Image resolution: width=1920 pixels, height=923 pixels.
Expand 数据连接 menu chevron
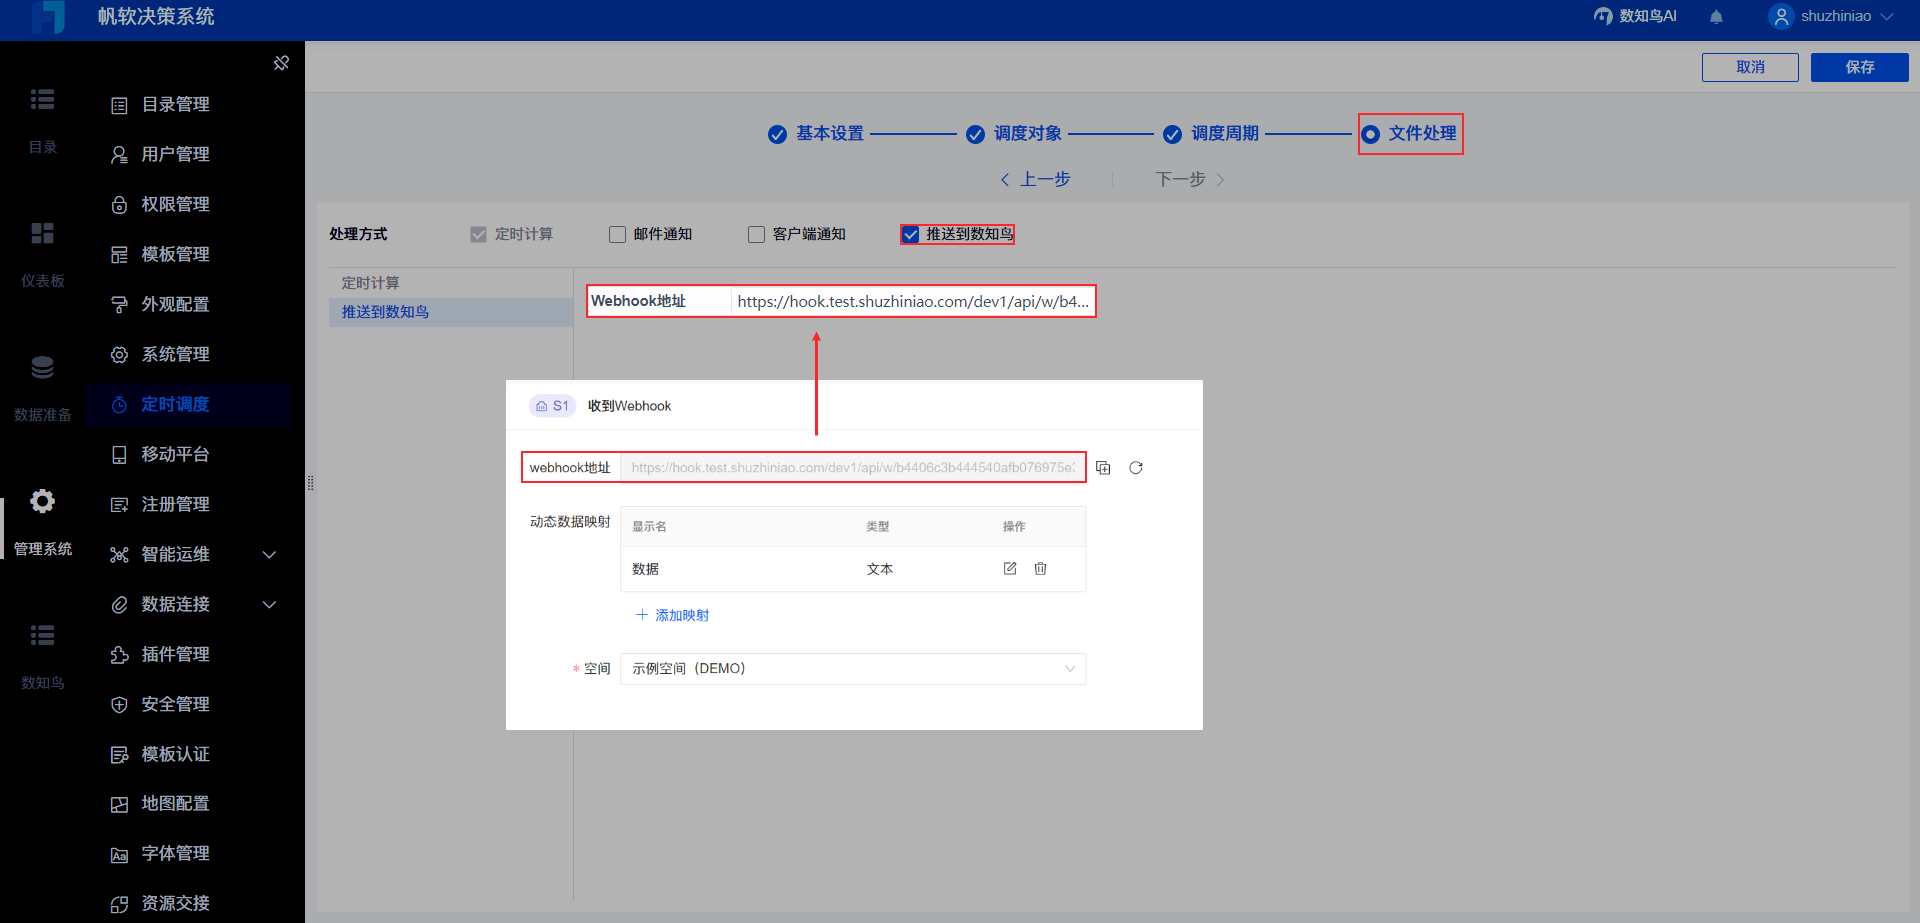[x=269, y=604]
